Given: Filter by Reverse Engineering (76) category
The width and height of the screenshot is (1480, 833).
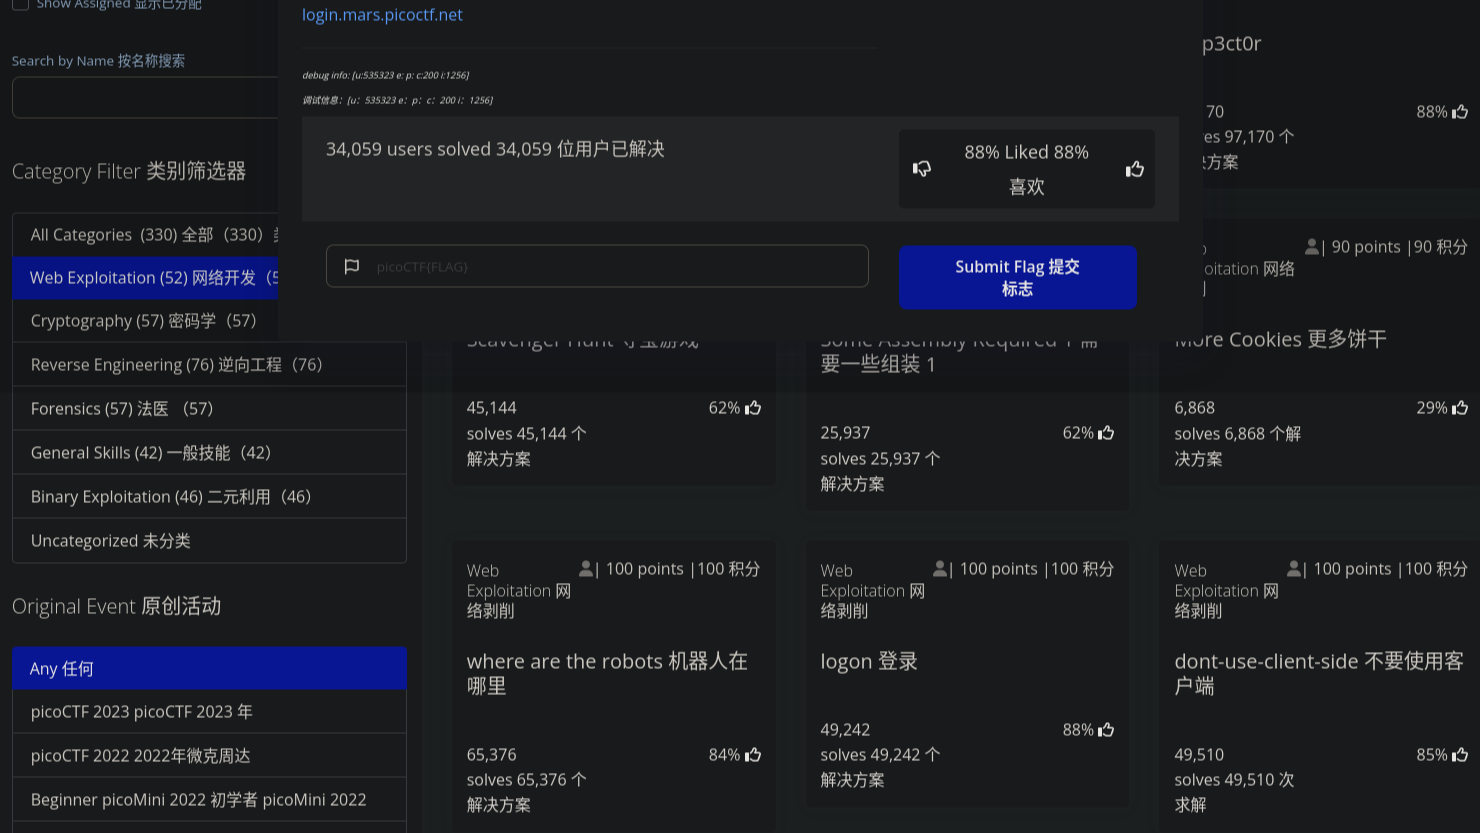Looking at the screenshot, I should [209, 364].
